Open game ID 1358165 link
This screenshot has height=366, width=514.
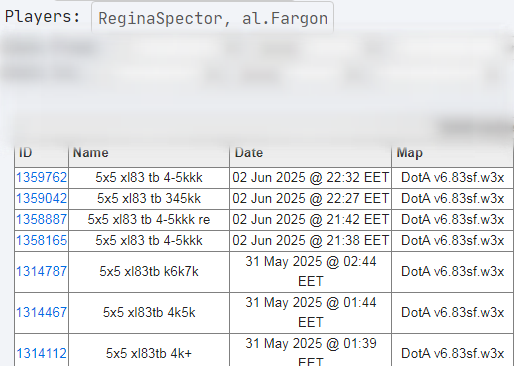(42, 240)
